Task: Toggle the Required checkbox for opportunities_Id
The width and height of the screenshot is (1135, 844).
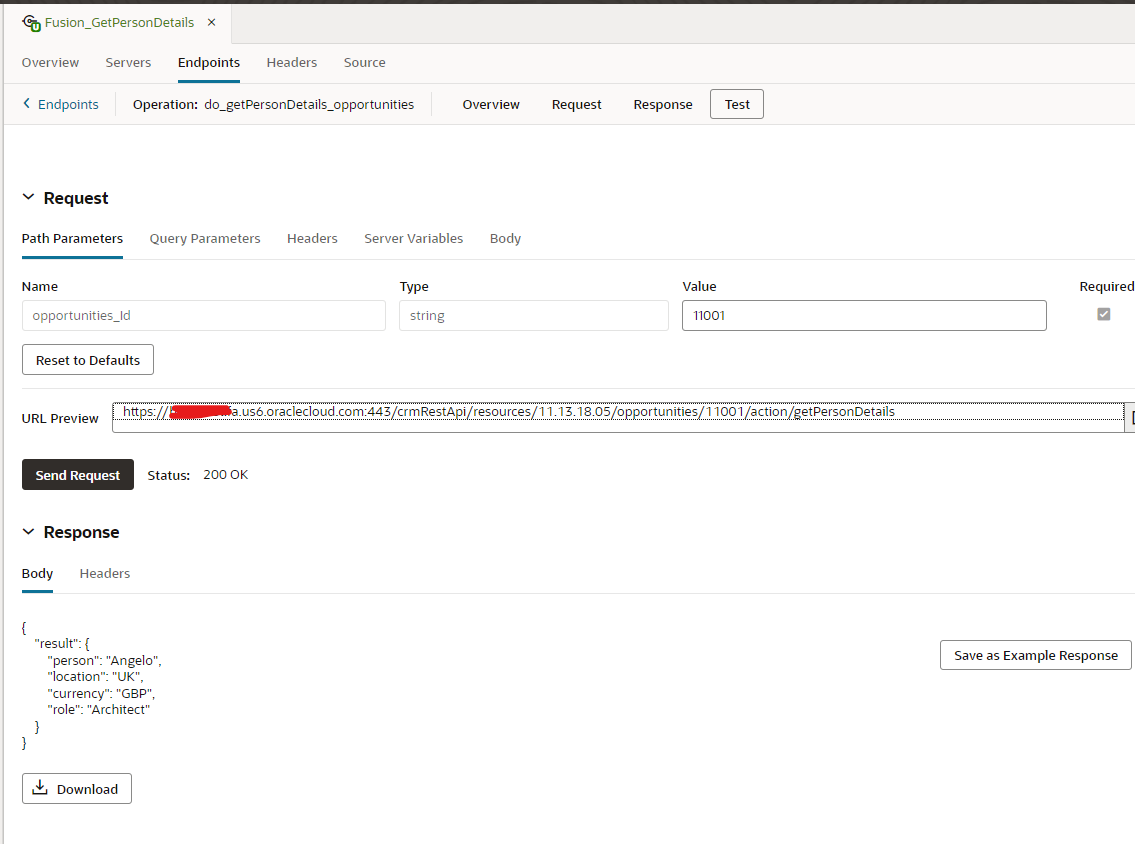Action: coord(1104,314)
